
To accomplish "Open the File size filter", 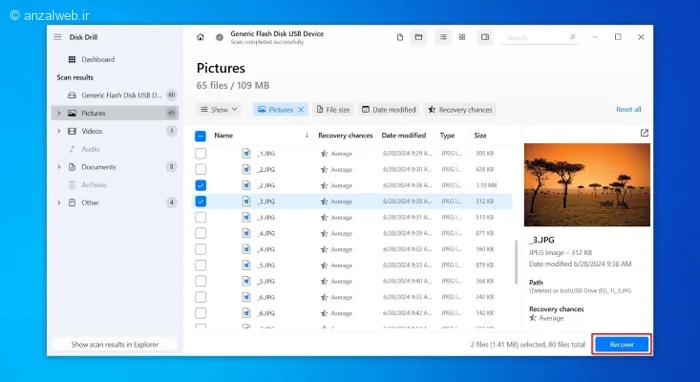I will (x=333, y=110).
